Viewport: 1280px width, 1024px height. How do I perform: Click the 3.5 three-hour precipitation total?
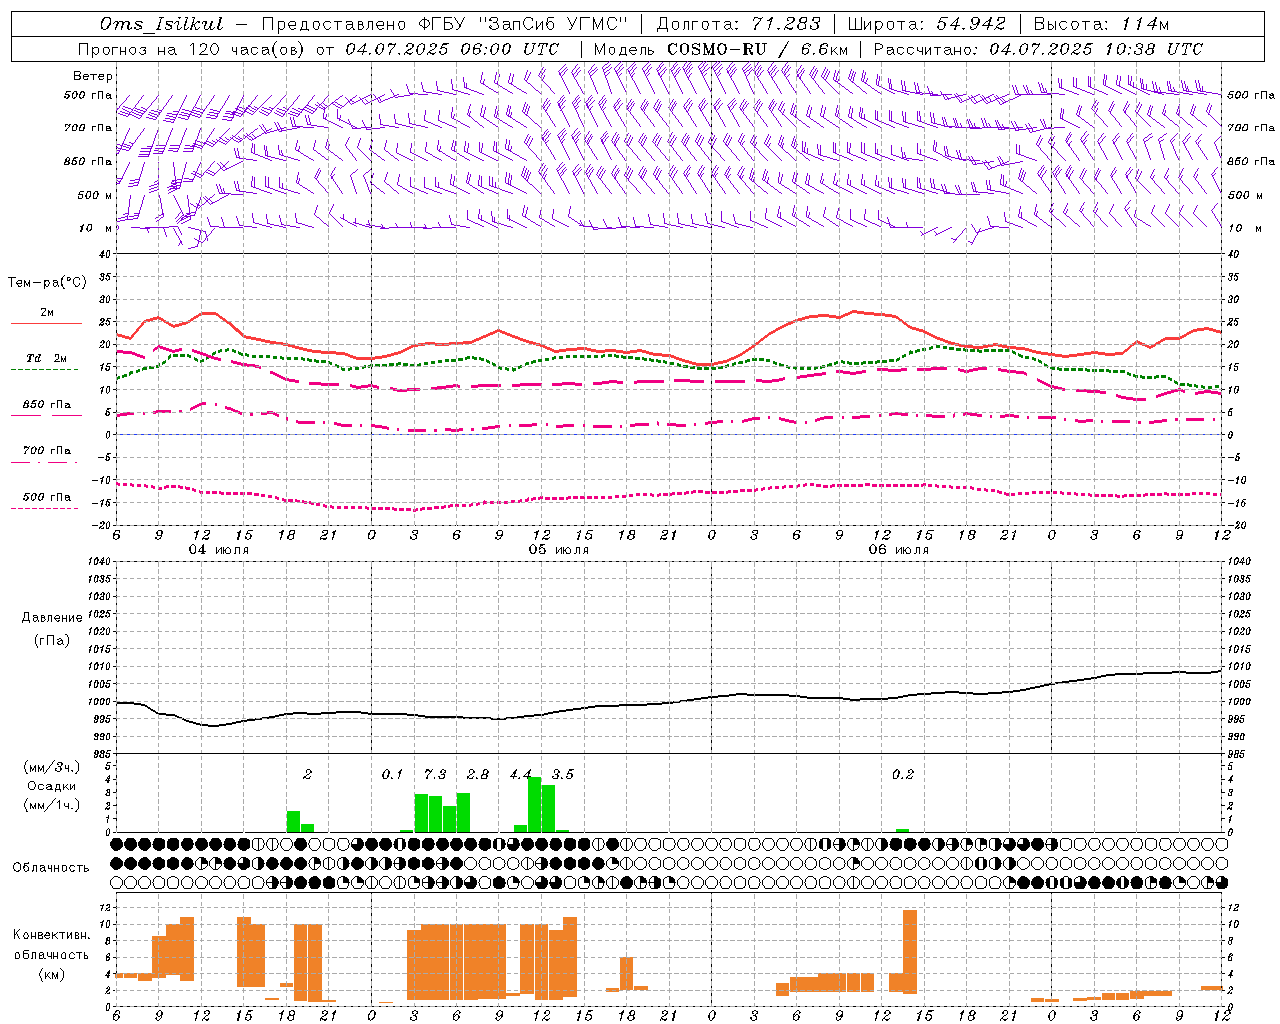(x=563, y=774)
